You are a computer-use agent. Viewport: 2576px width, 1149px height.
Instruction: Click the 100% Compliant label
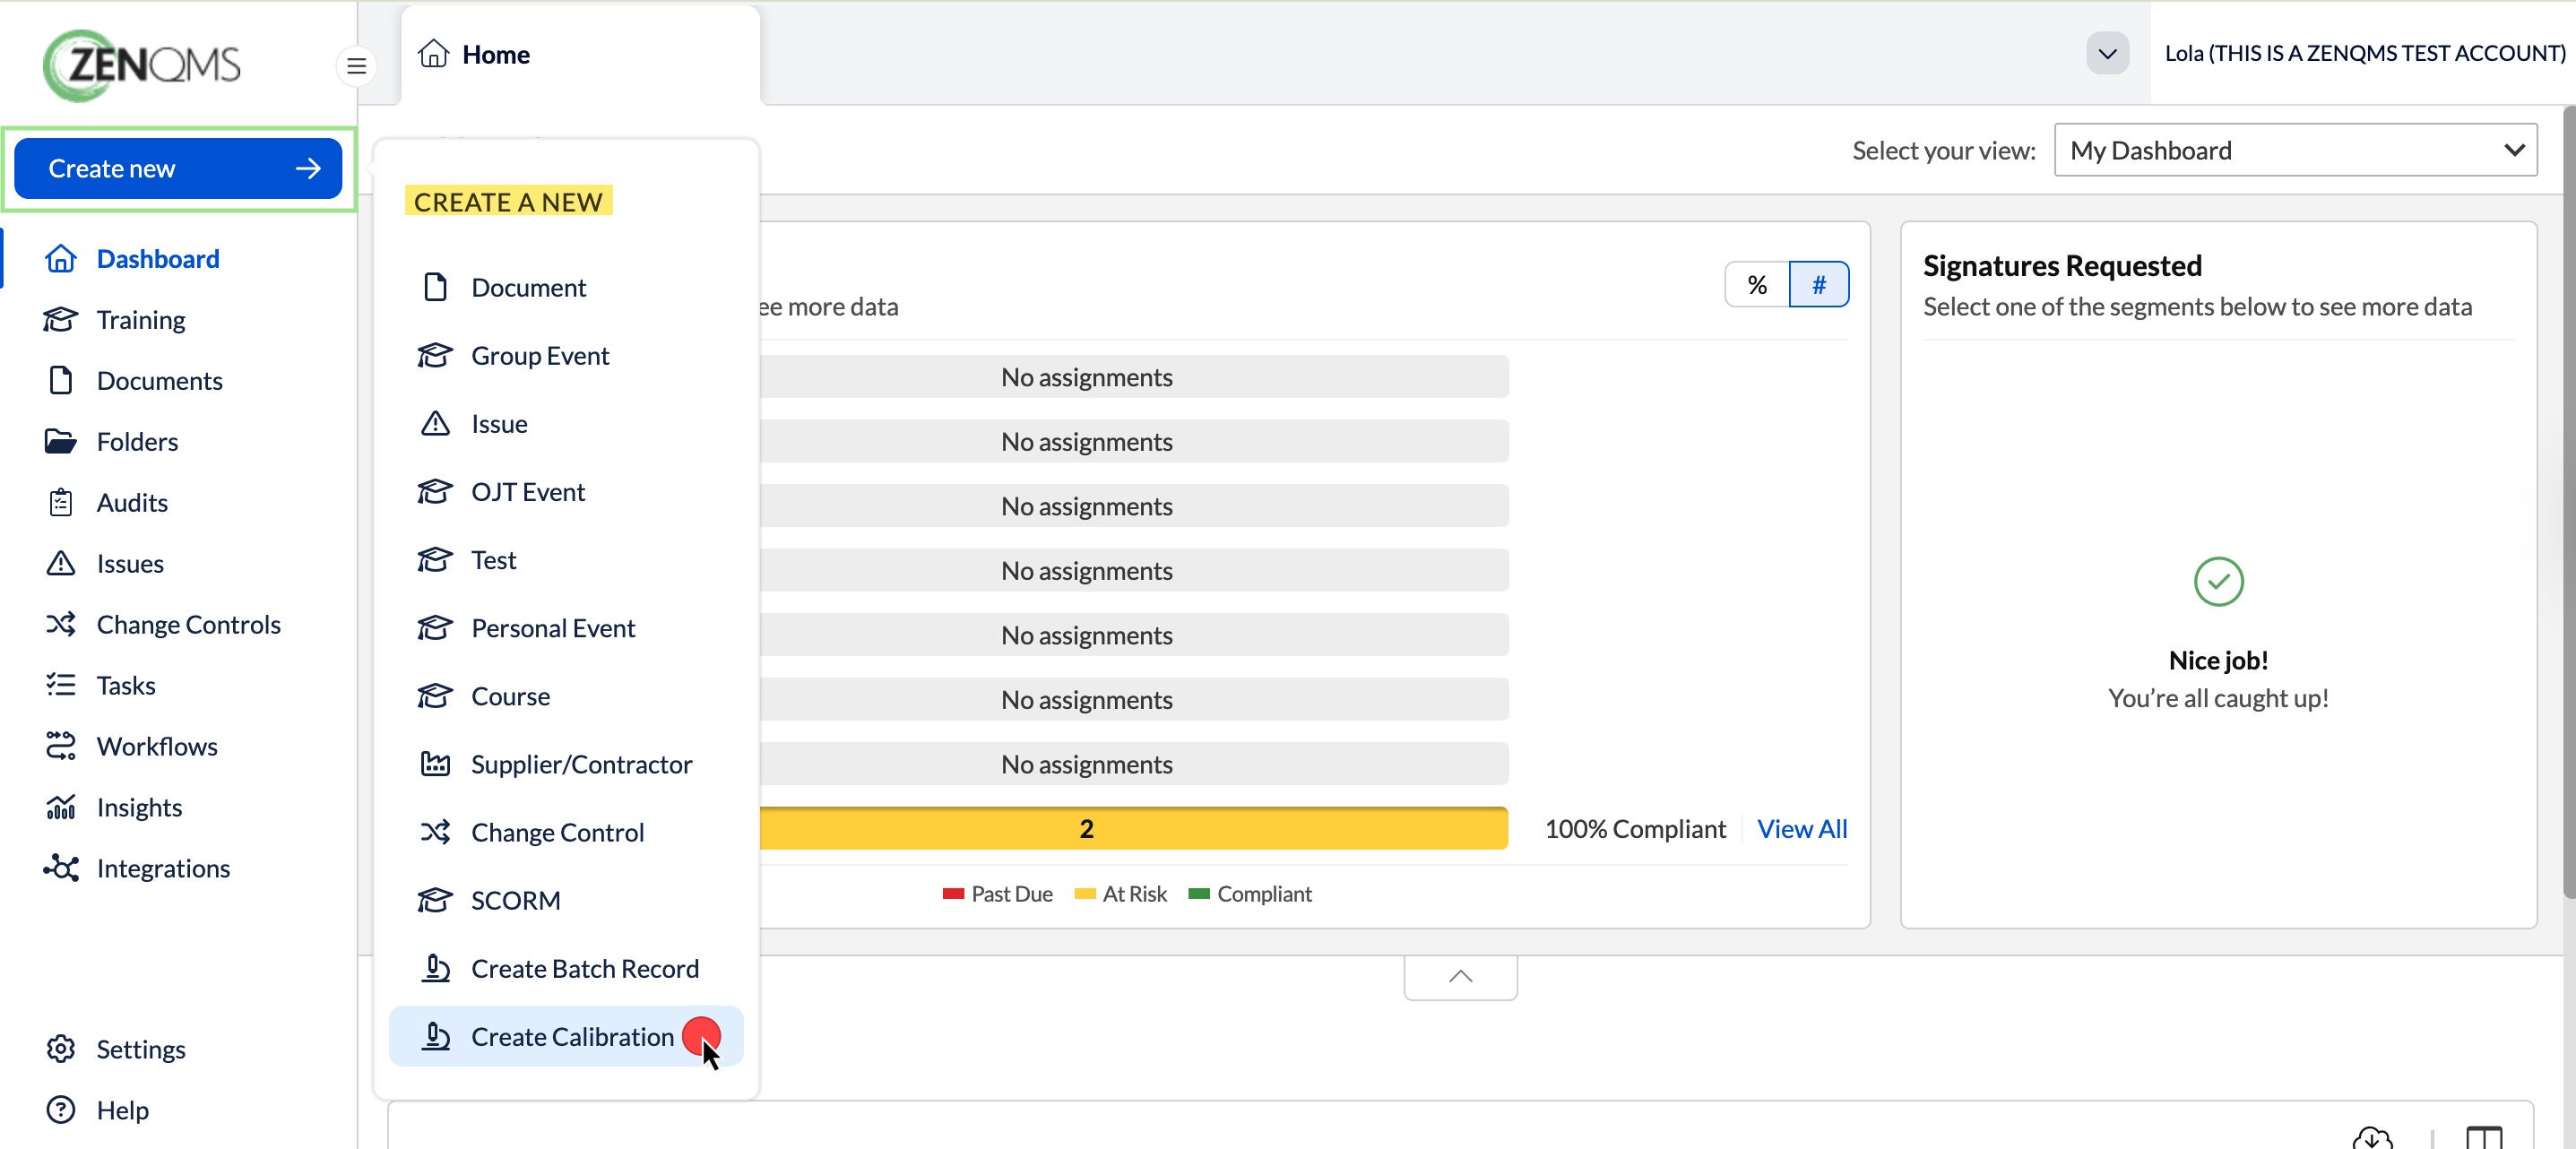(1635, 829)
